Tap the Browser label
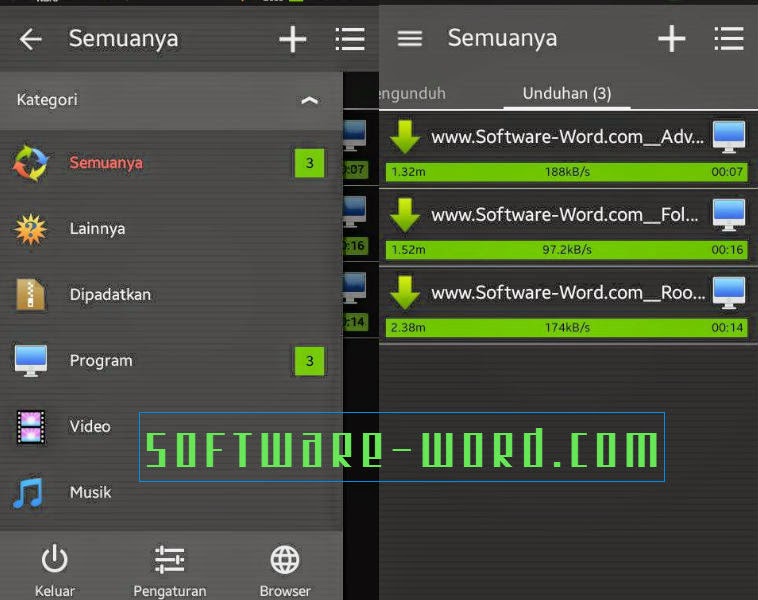 click(285, 591)
